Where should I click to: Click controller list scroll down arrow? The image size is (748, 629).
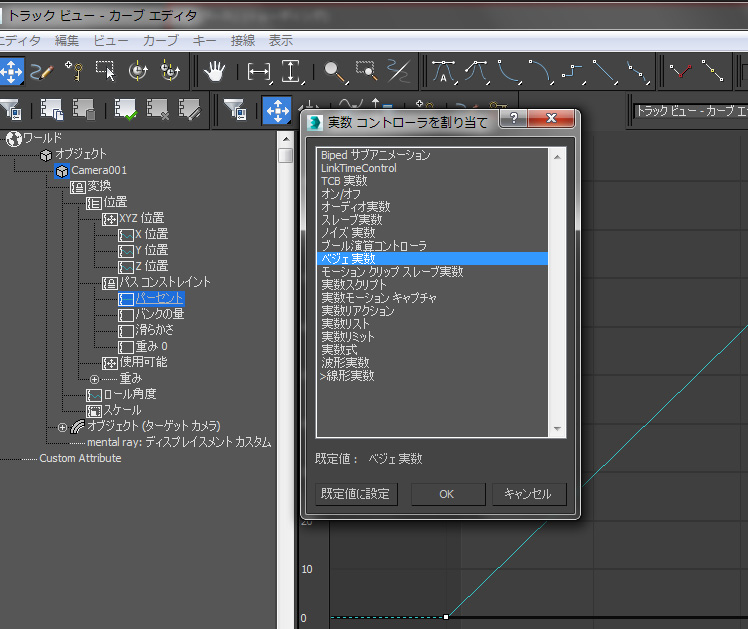pos(557,429)
